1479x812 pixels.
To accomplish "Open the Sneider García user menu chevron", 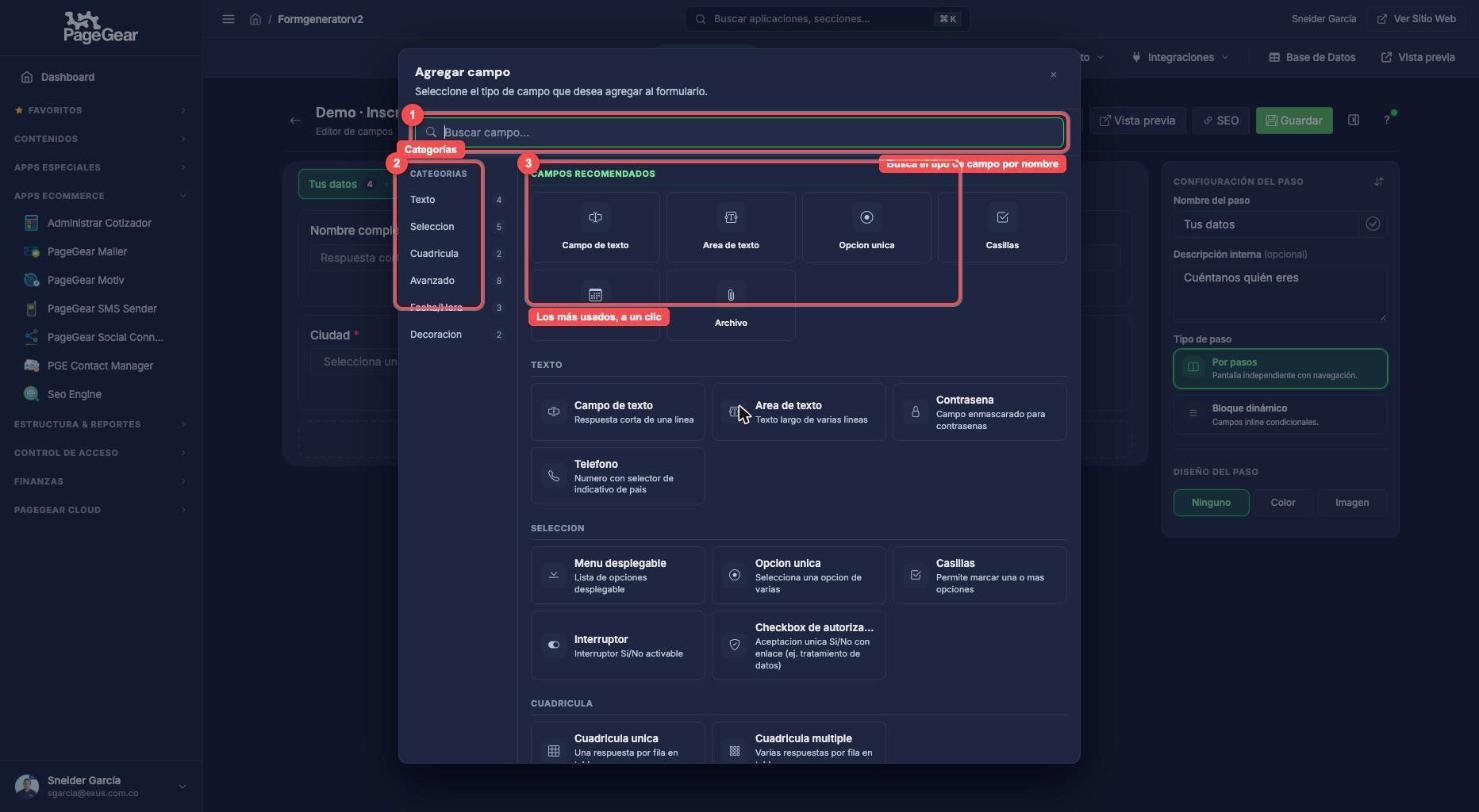I will [182, 787].
